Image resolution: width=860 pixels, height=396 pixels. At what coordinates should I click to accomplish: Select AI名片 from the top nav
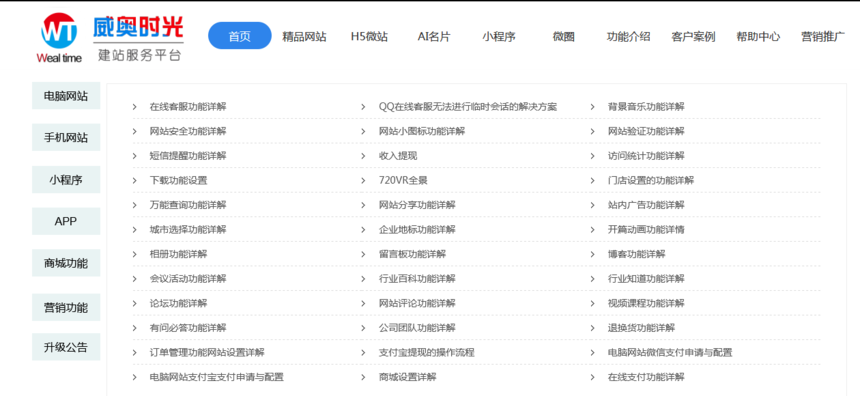tap(434, 37)
